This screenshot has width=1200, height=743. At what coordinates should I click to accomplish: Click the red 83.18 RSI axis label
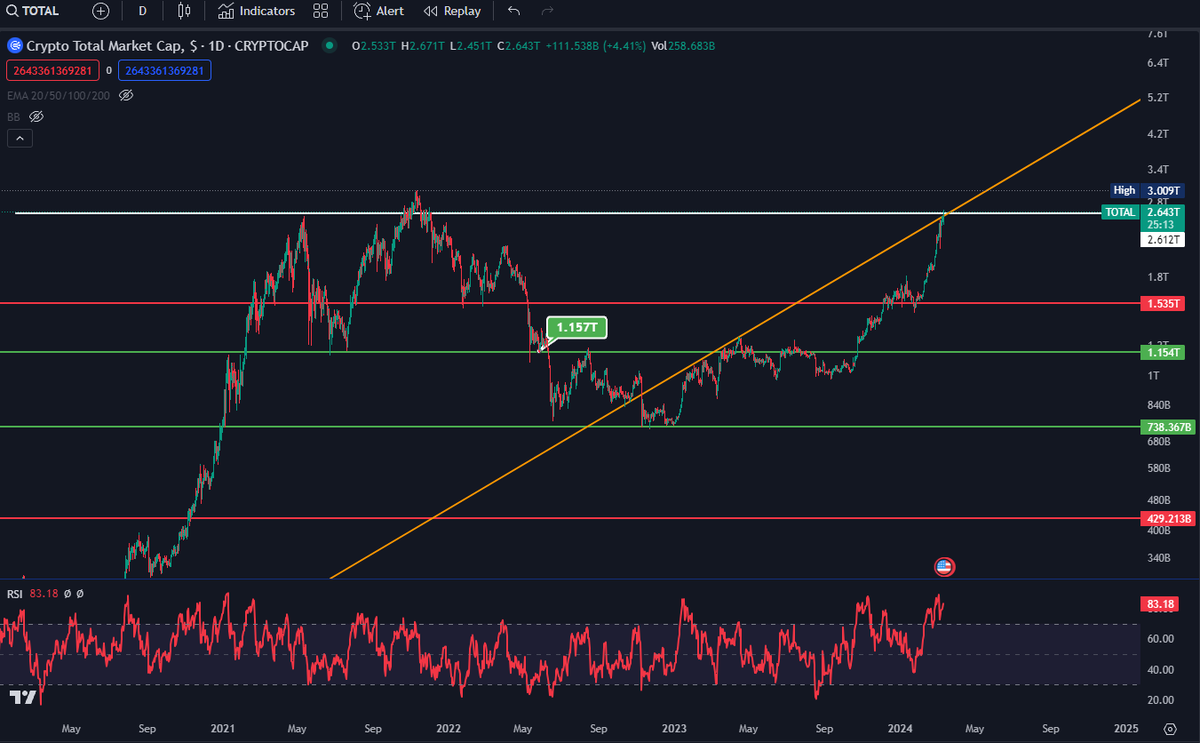tap(1159, 604)
